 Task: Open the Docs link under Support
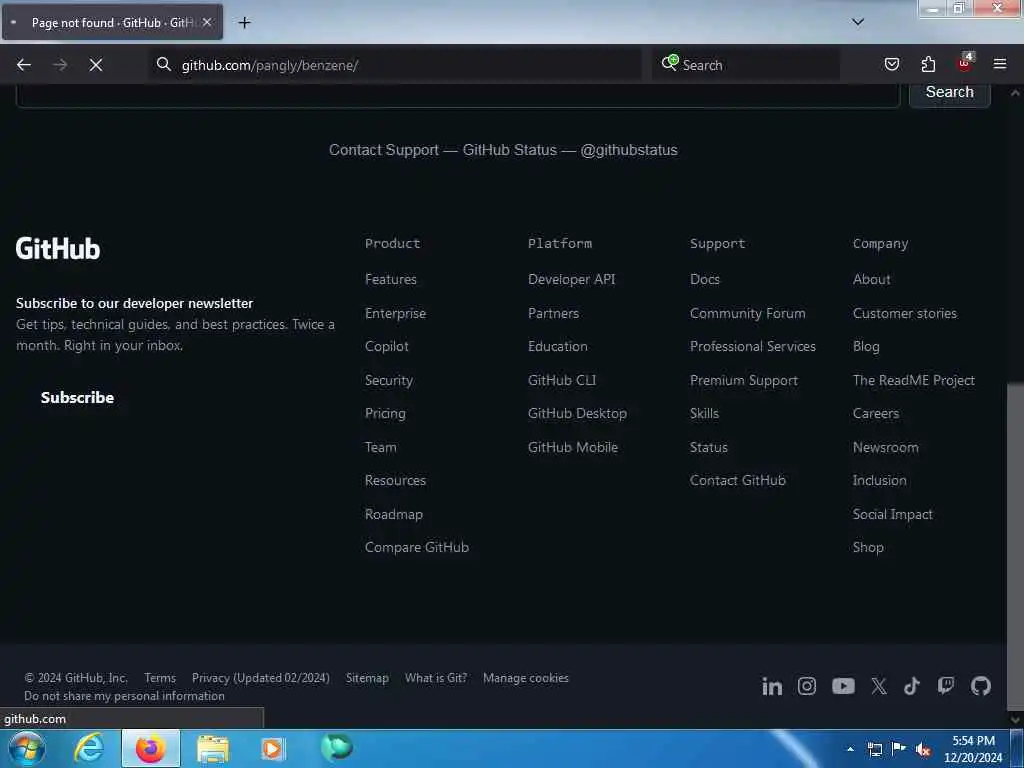[705, 279]
